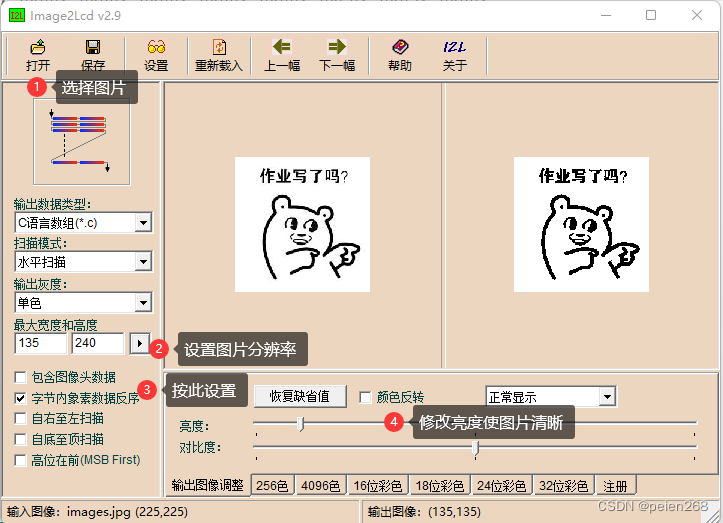The height and width of the screenshot is (523, 723).
Task: Click the max height field showing 240
Action: tap(97, 343)
